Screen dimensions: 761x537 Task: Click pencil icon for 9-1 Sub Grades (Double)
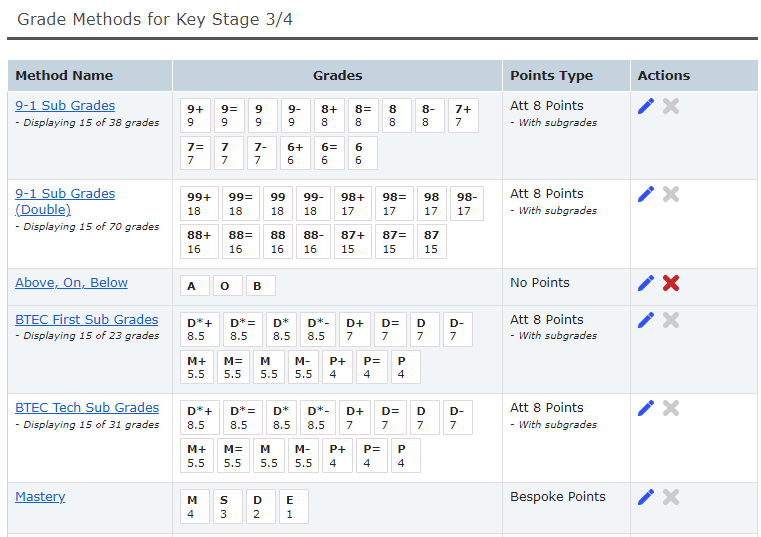click(x=646, y=194)
